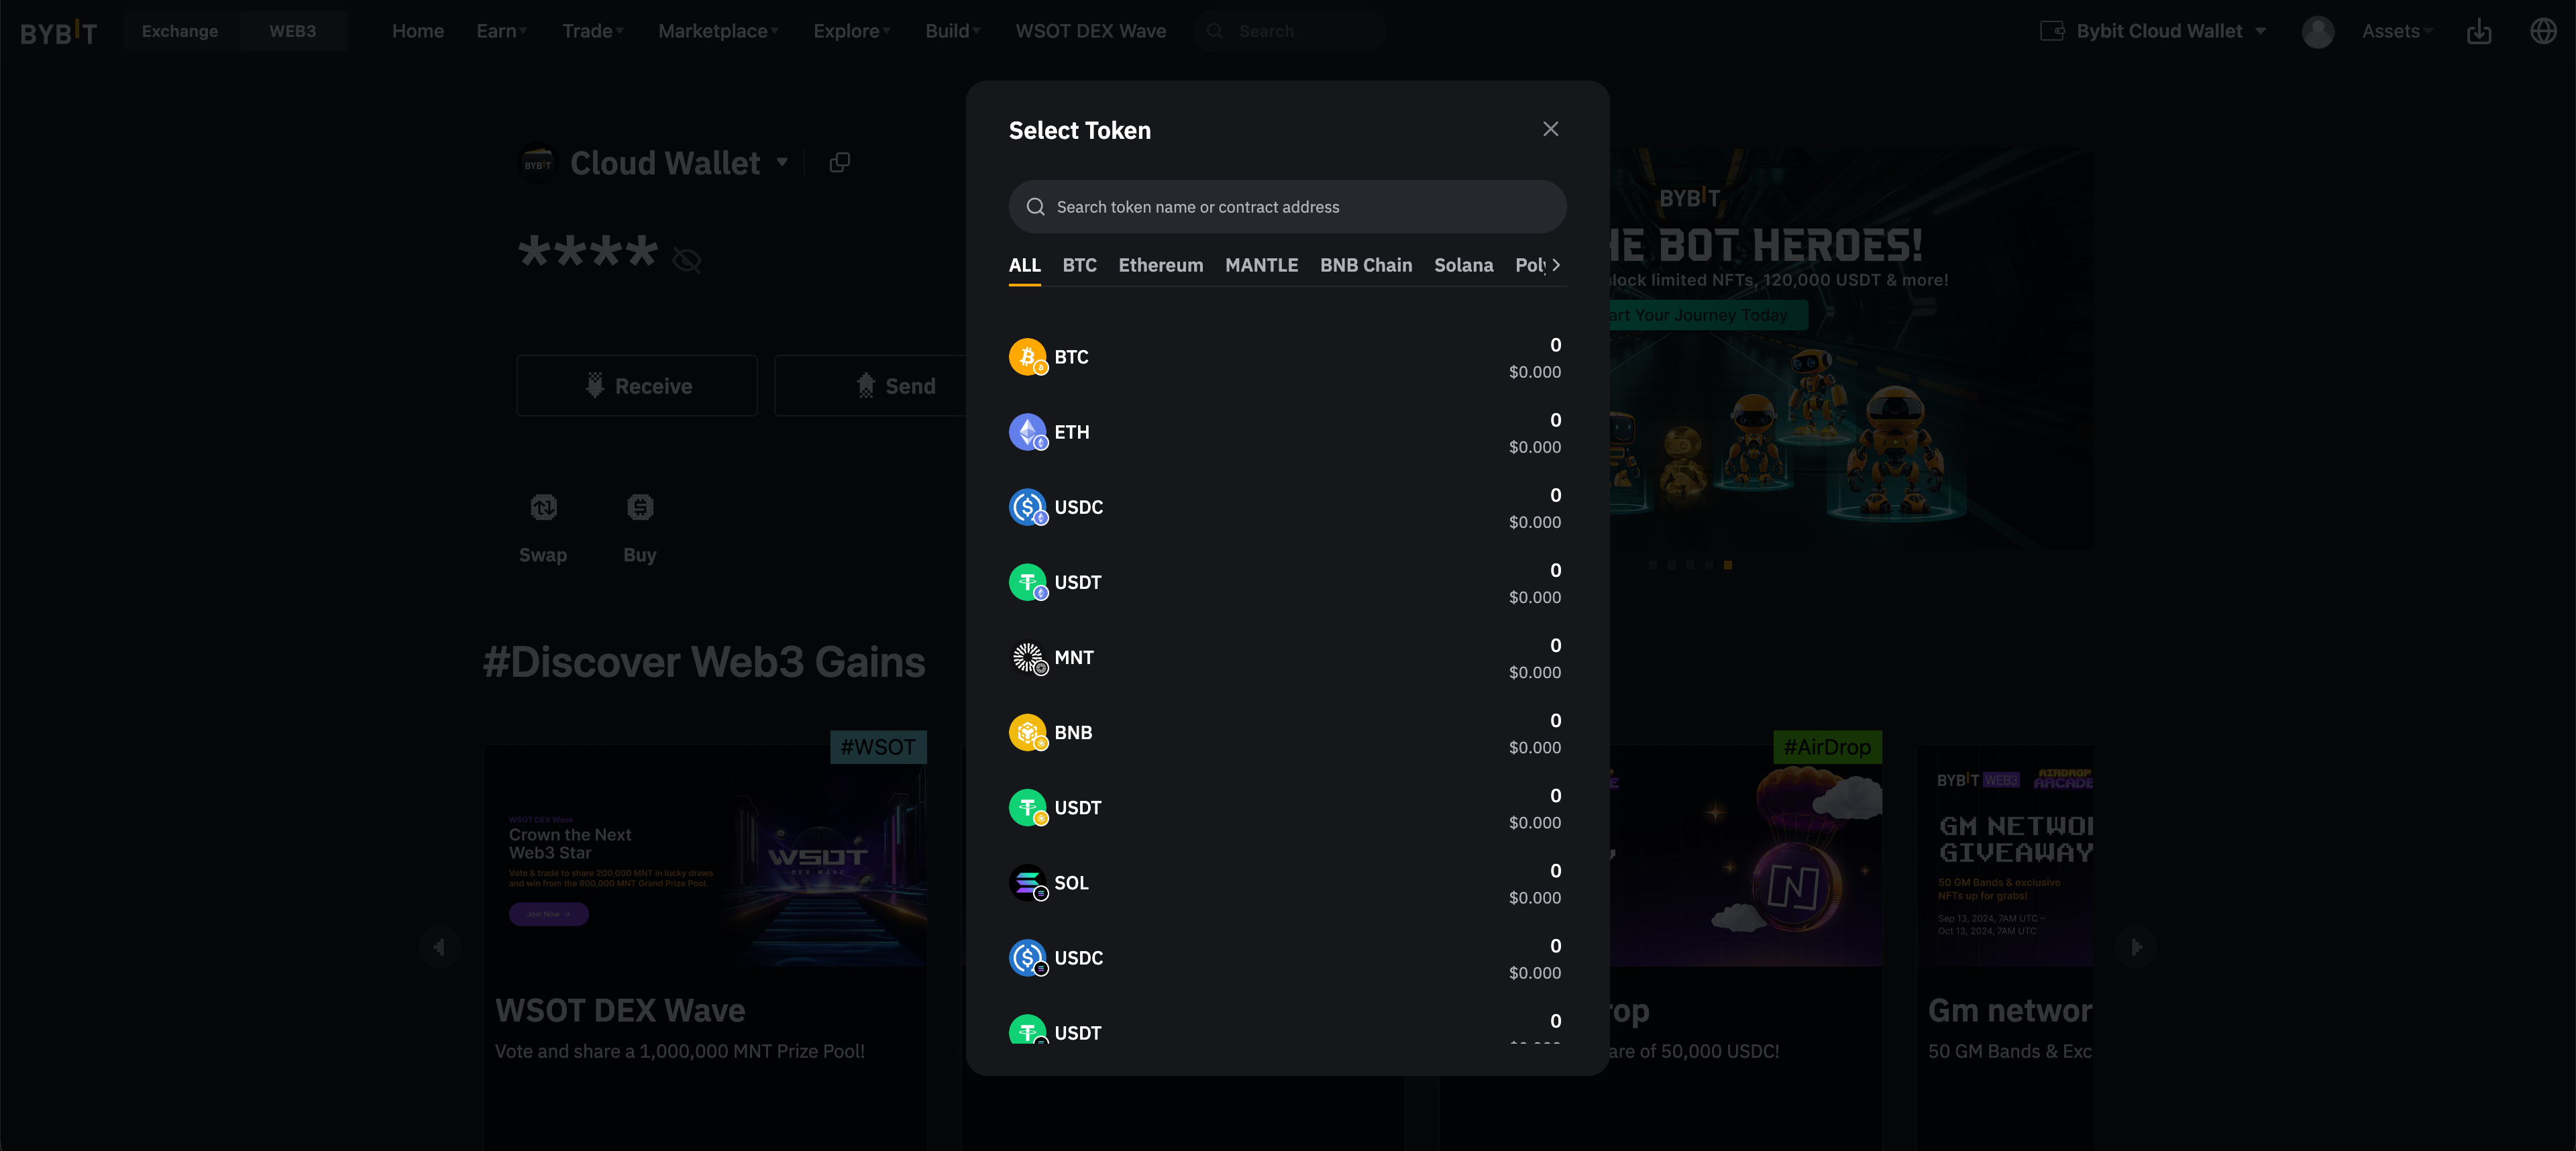Image resolution: width=2576 pixels, height=1151 pixels.
Task: Show previous Web3 Gains card
Action: pos(439,946)
